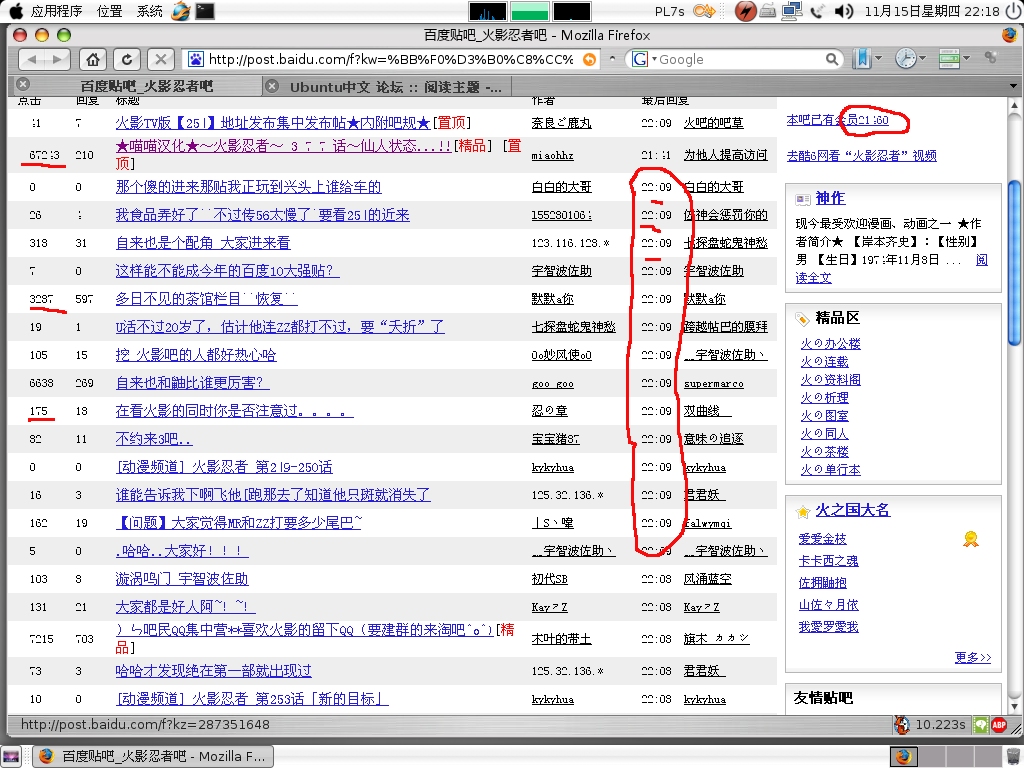The width and height of the screenshot is (1024, 768).
Task: Click the Stop loading button
Action: point(161,59)
